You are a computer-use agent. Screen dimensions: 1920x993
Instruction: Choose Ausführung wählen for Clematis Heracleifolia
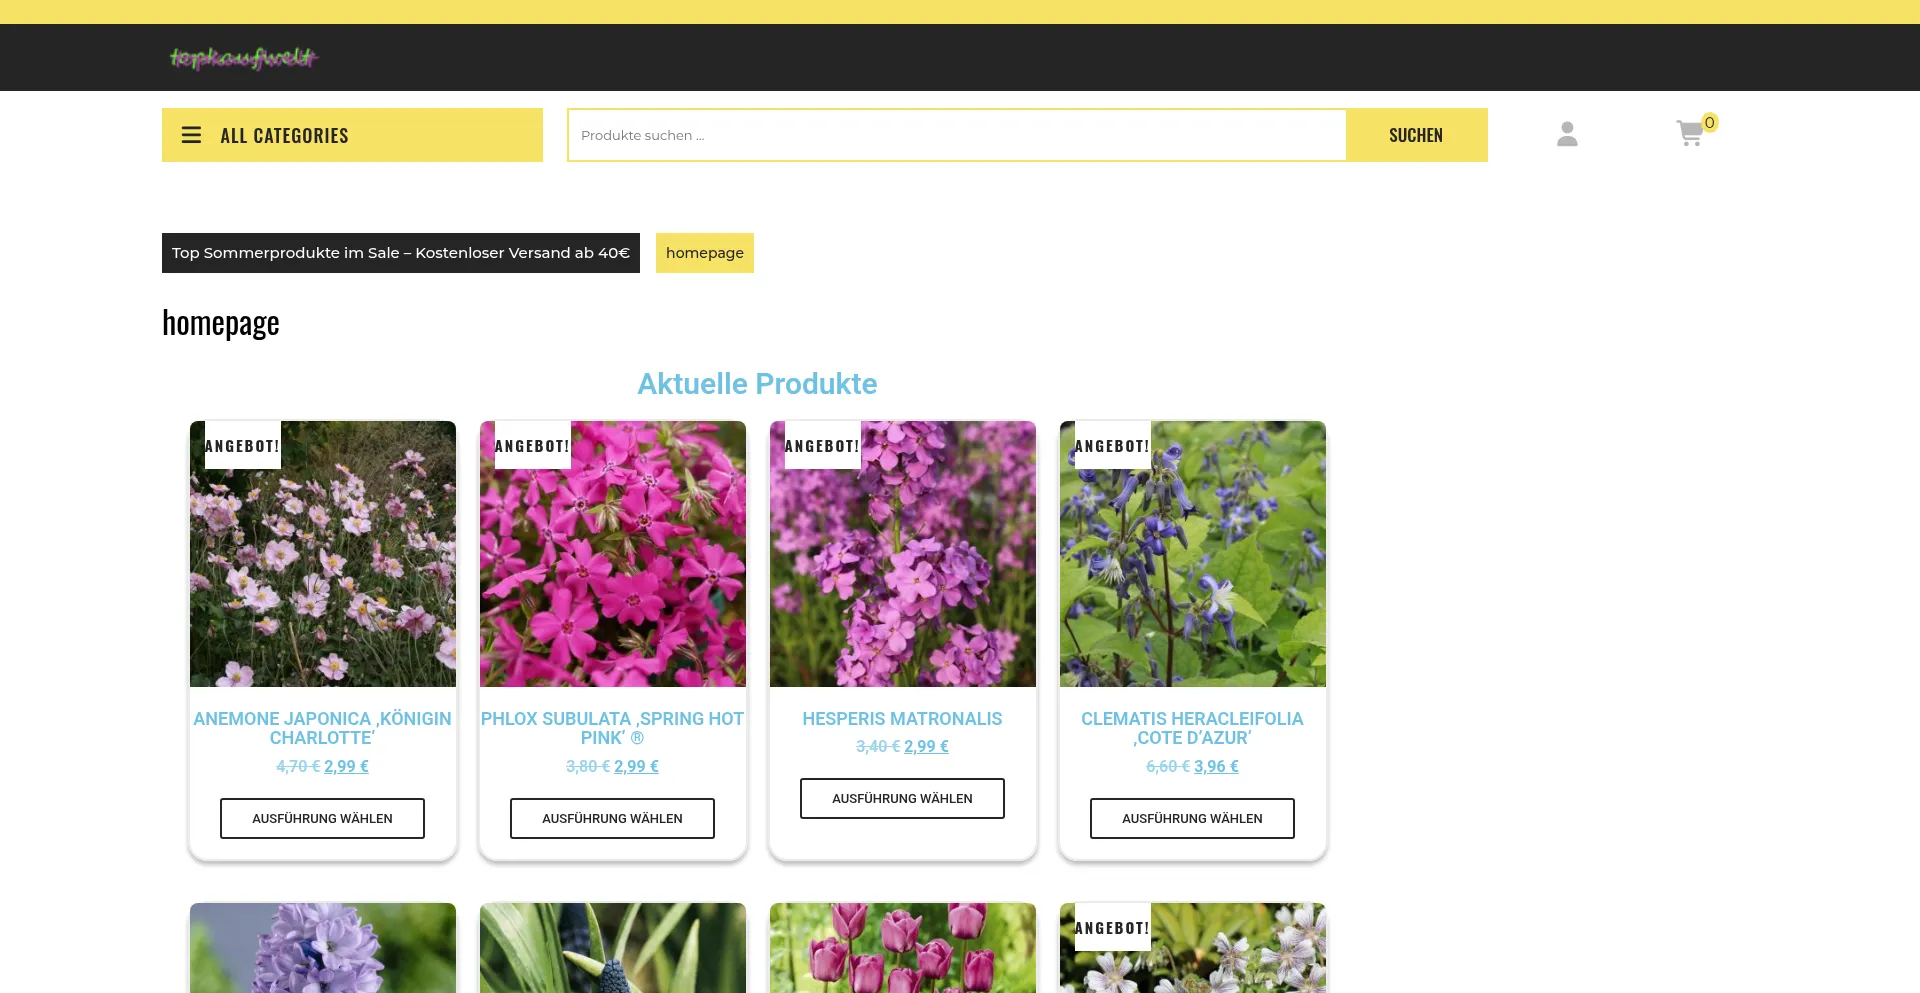click(x=1192, y=818)
